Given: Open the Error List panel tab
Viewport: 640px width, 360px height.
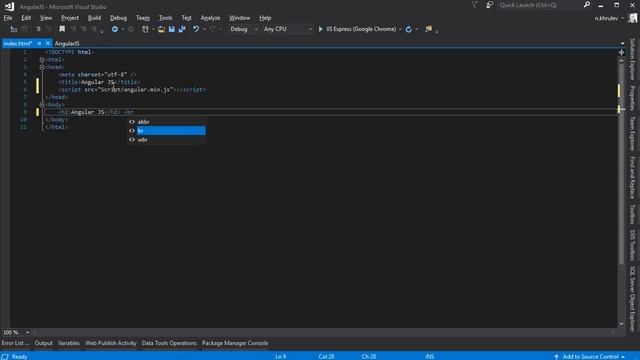Looking at the screenshot, I should coord(15,343).
